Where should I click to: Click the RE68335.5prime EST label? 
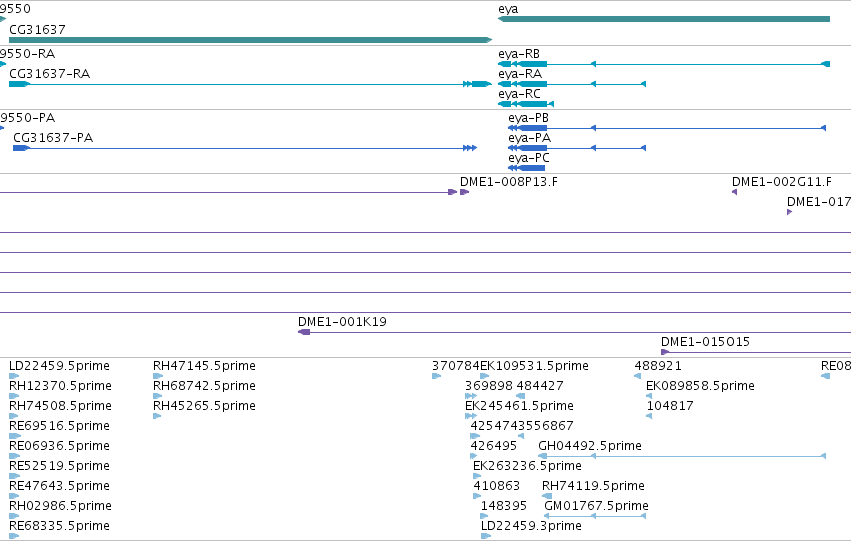[x=59, y=526]
